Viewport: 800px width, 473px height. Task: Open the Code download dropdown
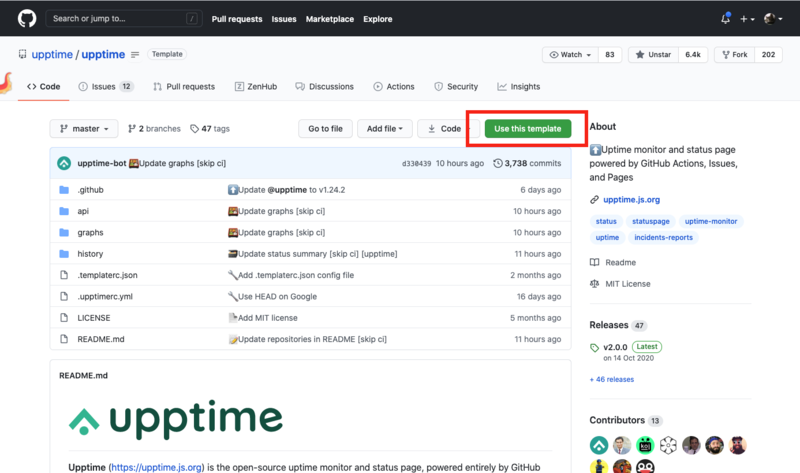(447, 129)
